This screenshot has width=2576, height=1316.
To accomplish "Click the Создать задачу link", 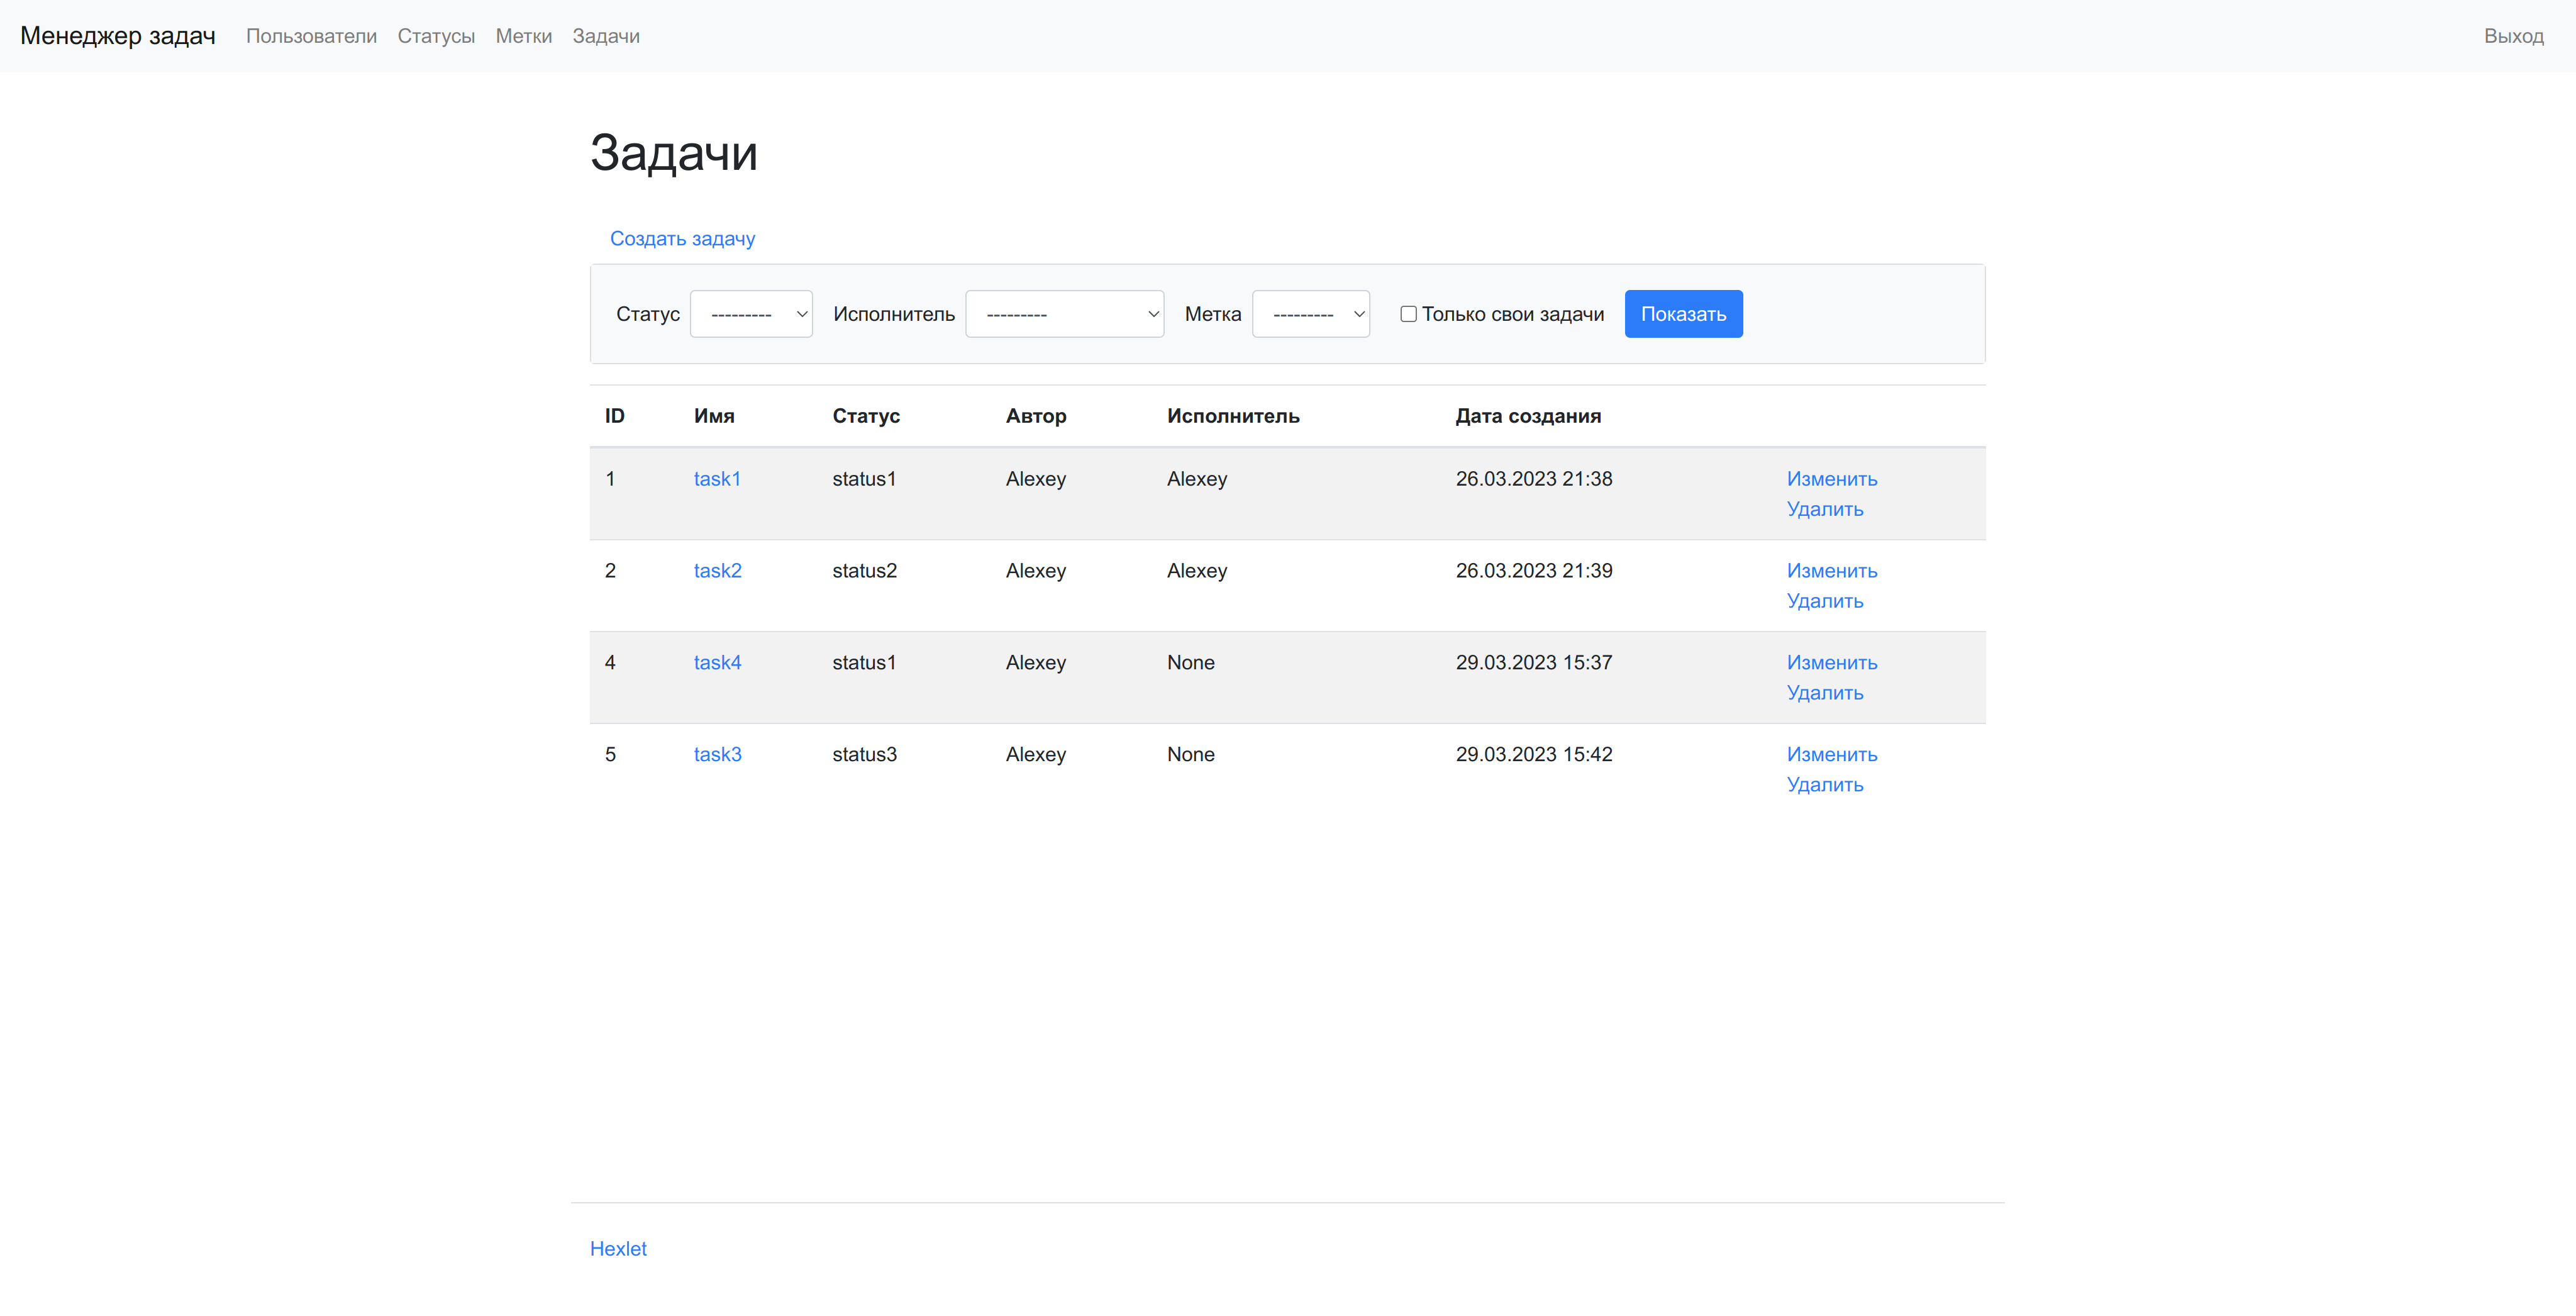I will [682, 239].
